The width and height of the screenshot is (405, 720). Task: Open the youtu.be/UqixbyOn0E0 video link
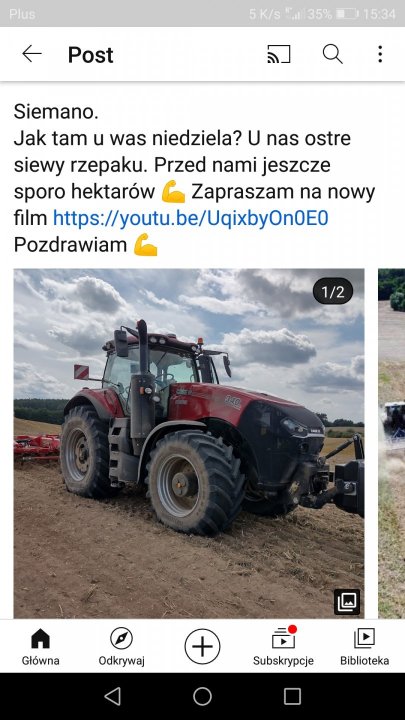pos(191,218)
